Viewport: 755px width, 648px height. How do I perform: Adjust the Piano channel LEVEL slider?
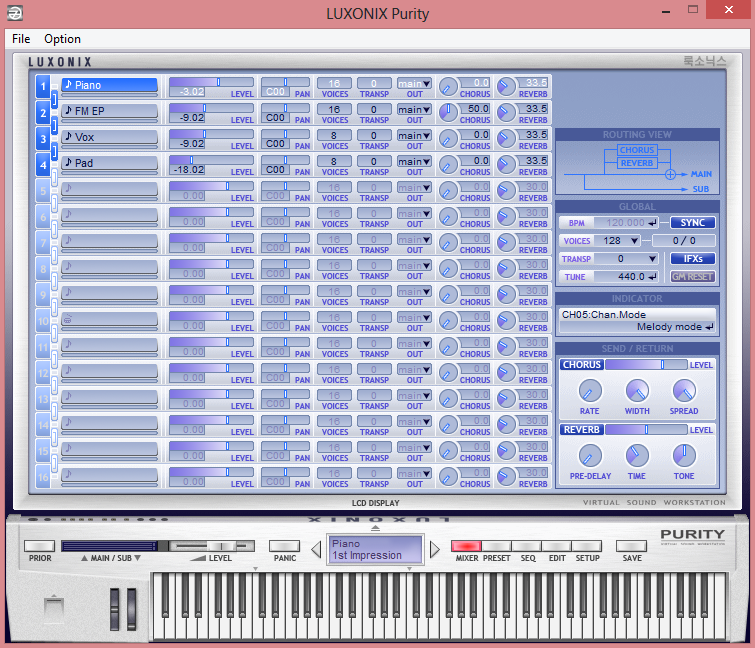pos(211,82)
